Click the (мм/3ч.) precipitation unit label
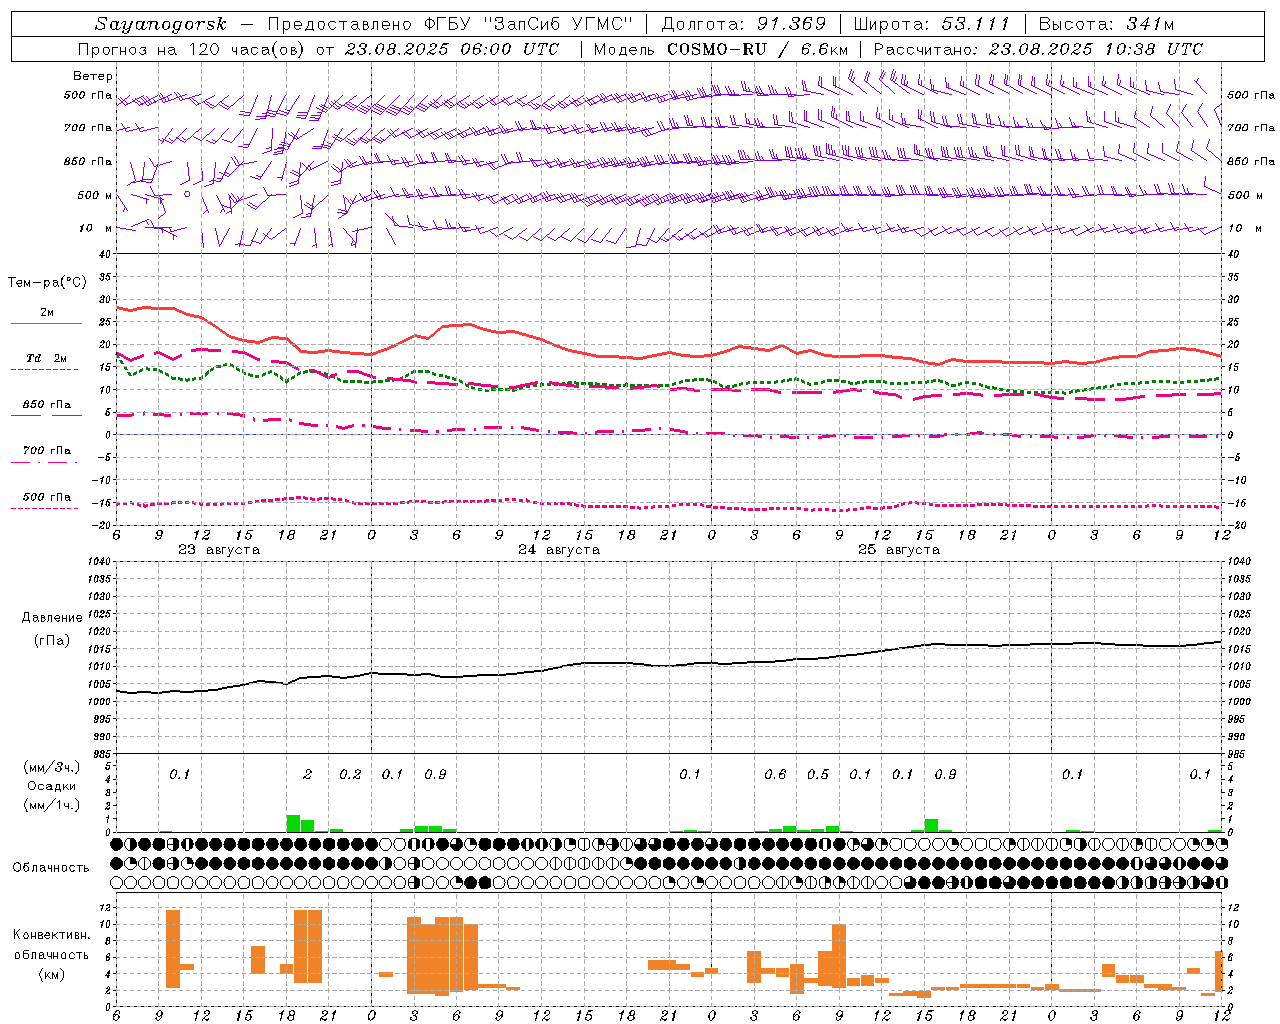Screen dimensions: 1280x1024 52,767
